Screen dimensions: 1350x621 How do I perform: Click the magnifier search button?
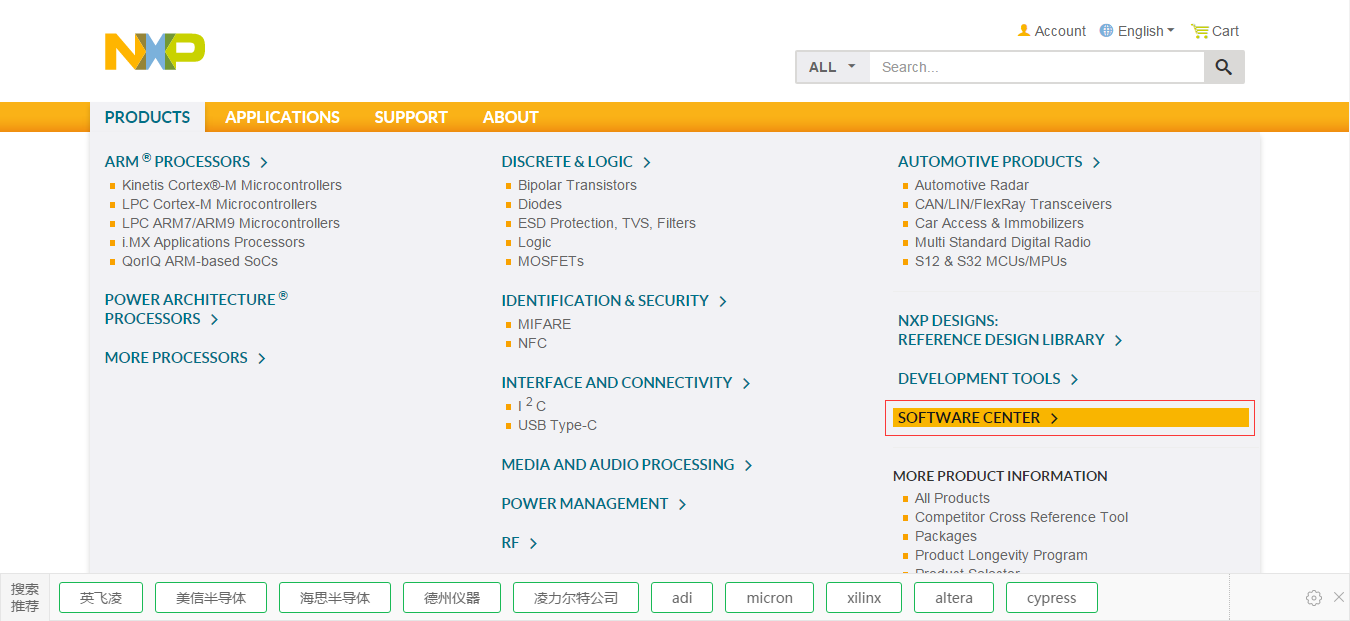point(1224,67)
